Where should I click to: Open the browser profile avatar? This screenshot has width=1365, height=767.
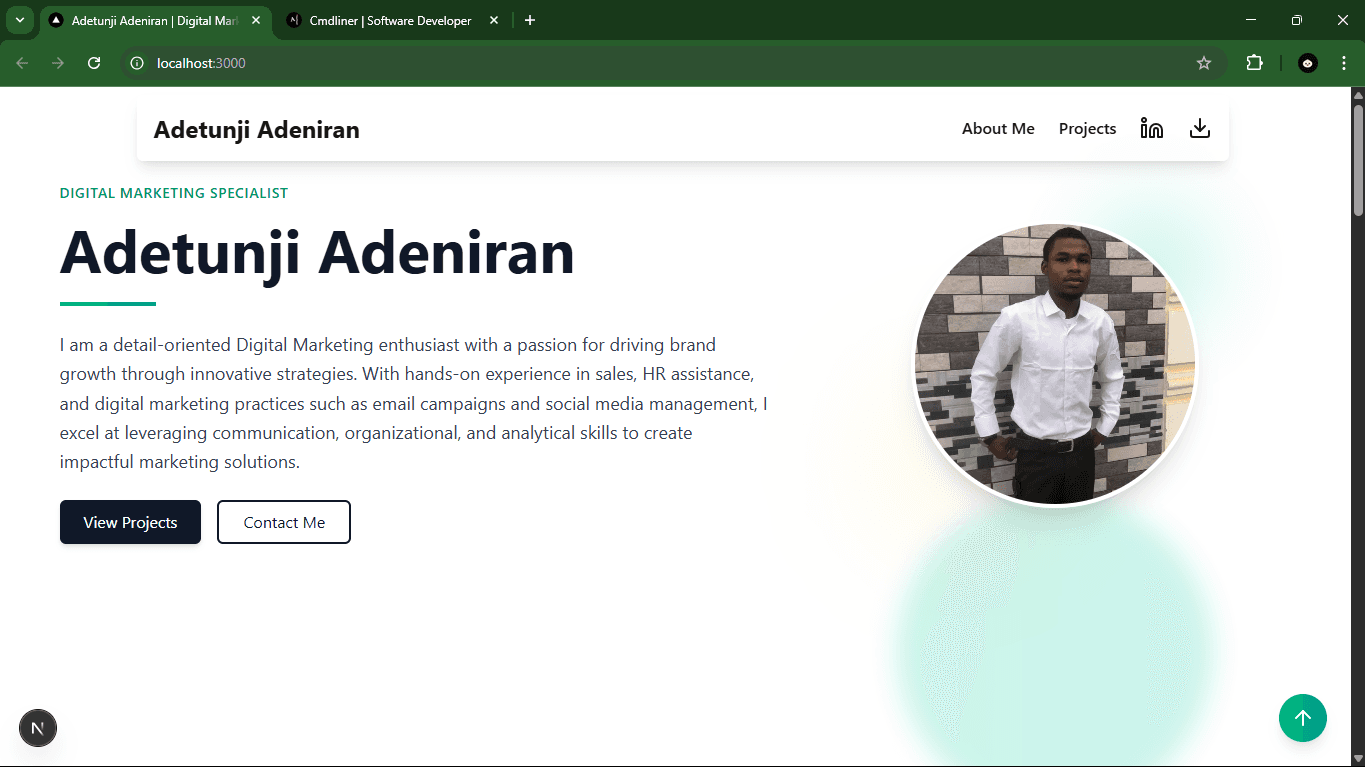pyautogui.click(x=1308, y=63)
